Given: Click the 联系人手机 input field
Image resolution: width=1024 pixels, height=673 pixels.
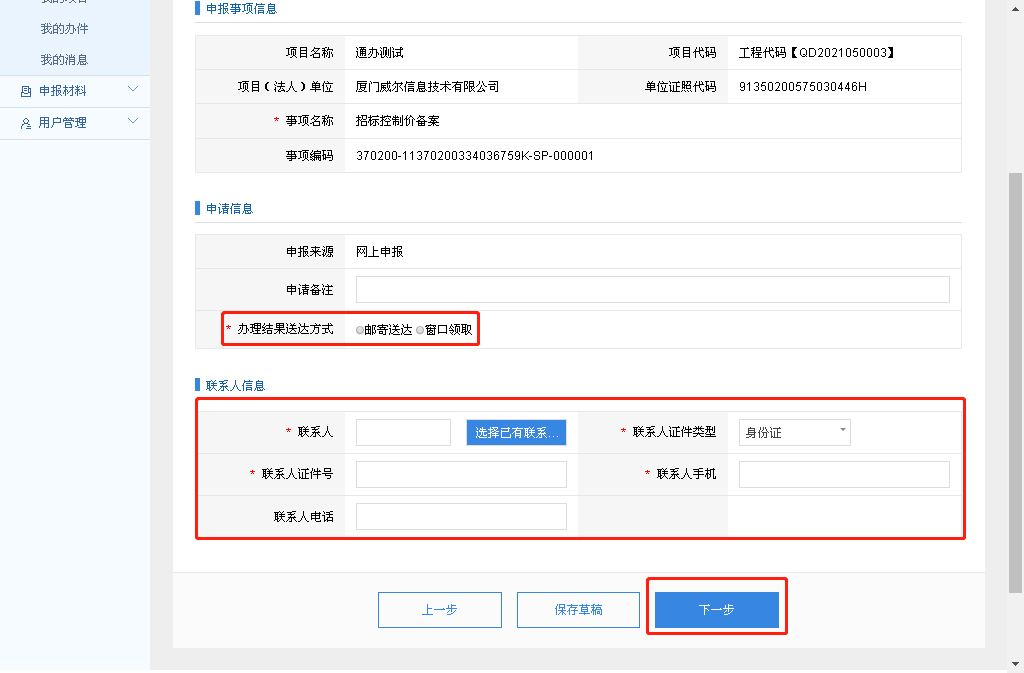Looking at the screenshot, I should tap(843, 475).
